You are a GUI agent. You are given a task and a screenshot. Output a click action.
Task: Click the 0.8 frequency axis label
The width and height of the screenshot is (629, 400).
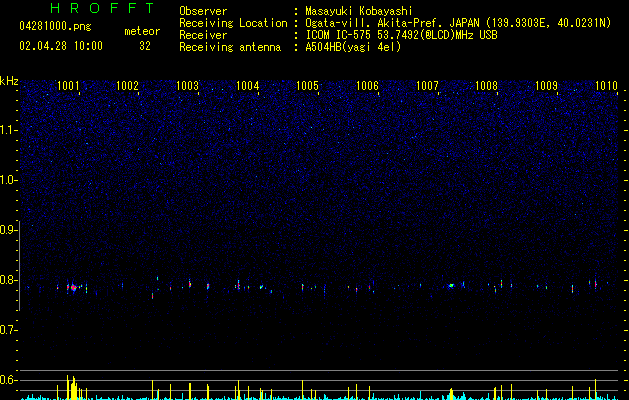click(x=8, y=280)
